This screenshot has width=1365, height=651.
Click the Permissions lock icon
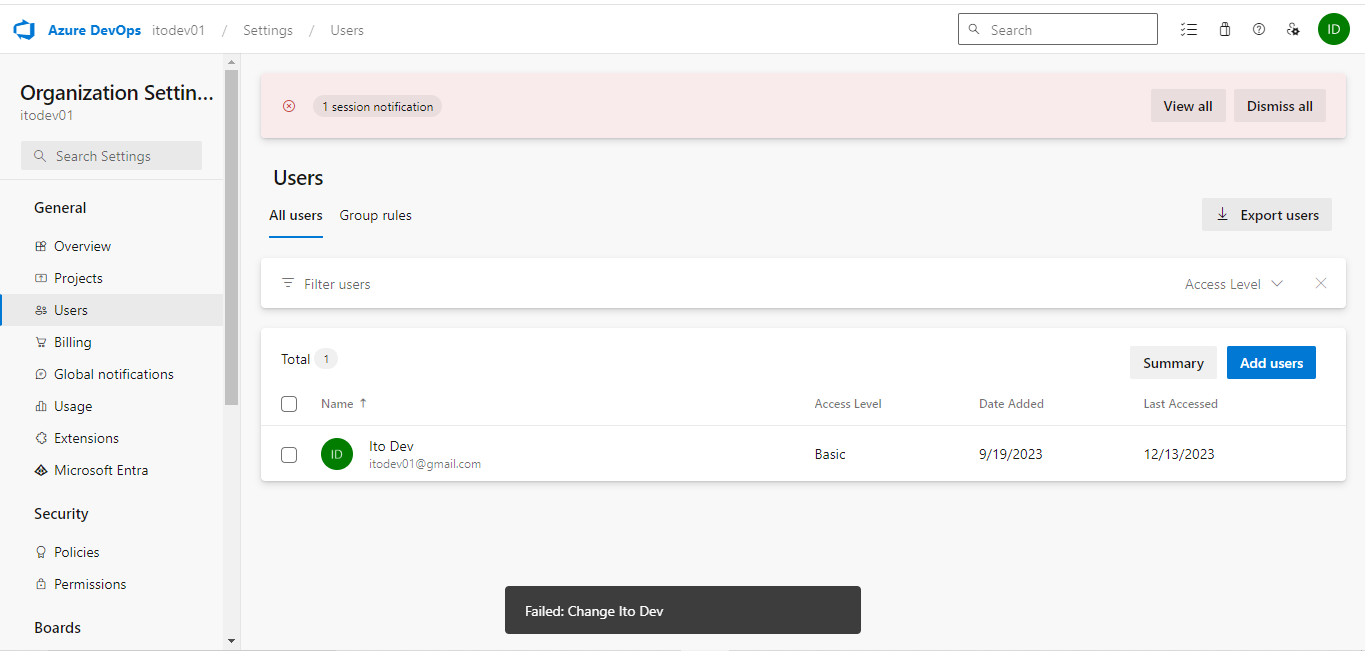[x=41, y=584]
